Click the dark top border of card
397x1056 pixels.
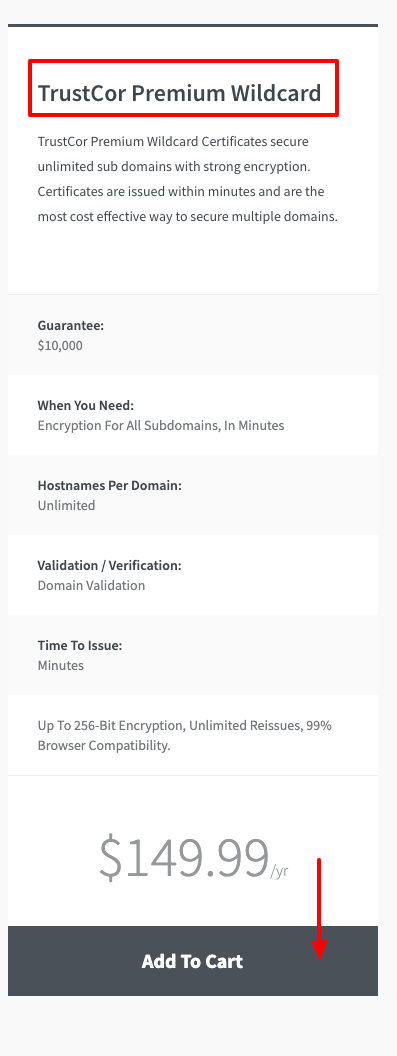(193, 26)
